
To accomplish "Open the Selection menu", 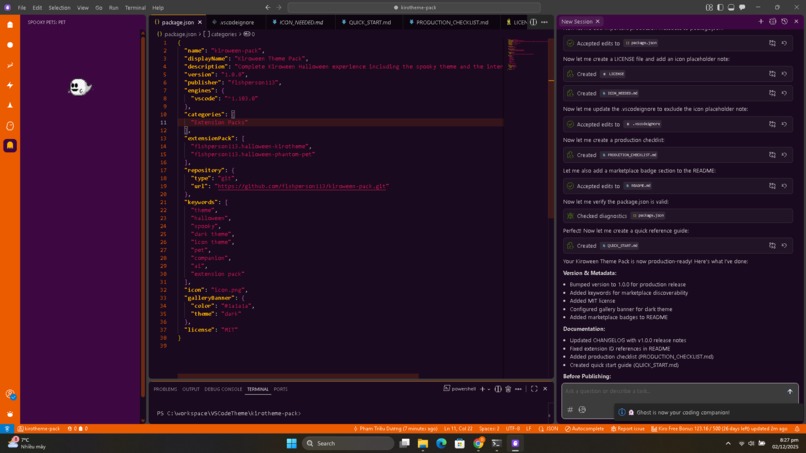I will [x=59, y=8].
